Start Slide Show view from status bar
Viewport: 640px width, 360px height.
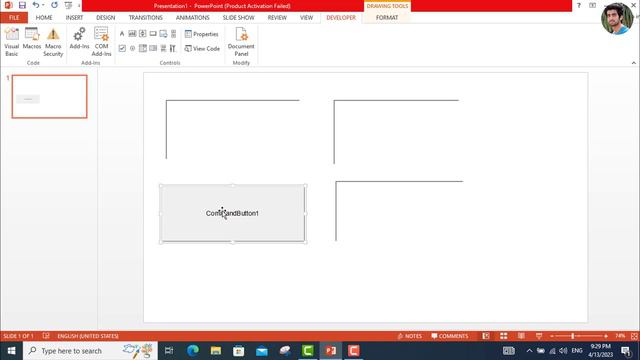(x=539, y=336)
